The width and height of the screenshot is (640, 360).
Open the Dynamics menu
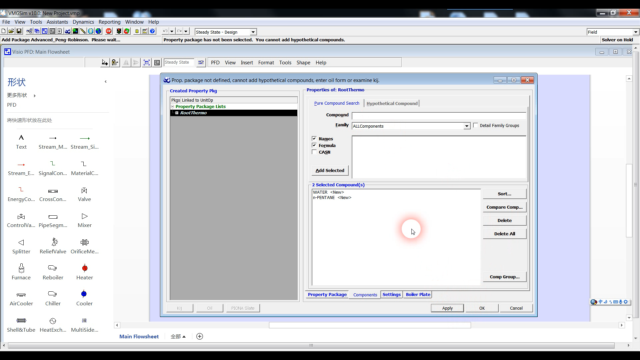[83, 22]
